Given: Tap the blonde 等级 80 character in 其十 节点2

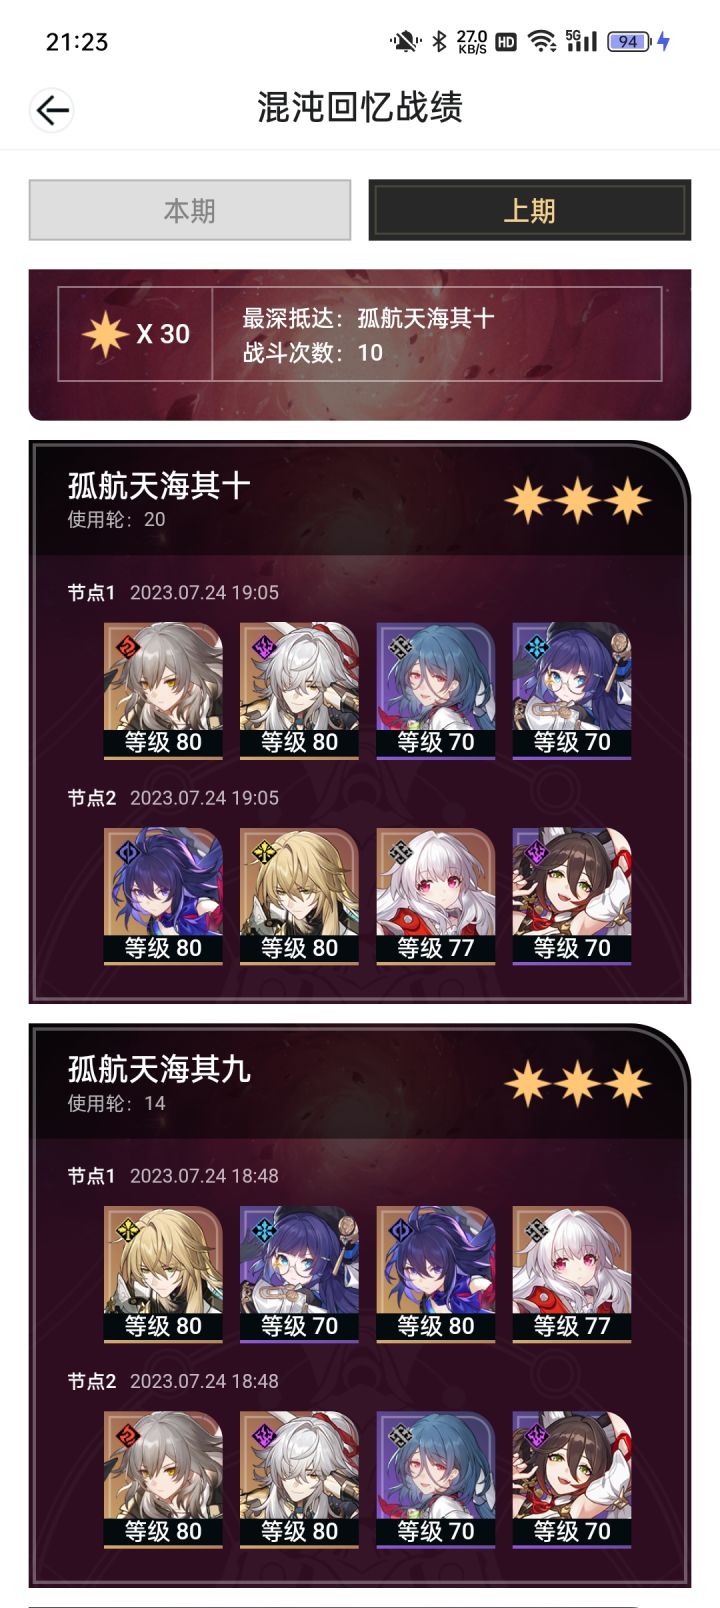Looking at the screenshot, I should 299,897.
